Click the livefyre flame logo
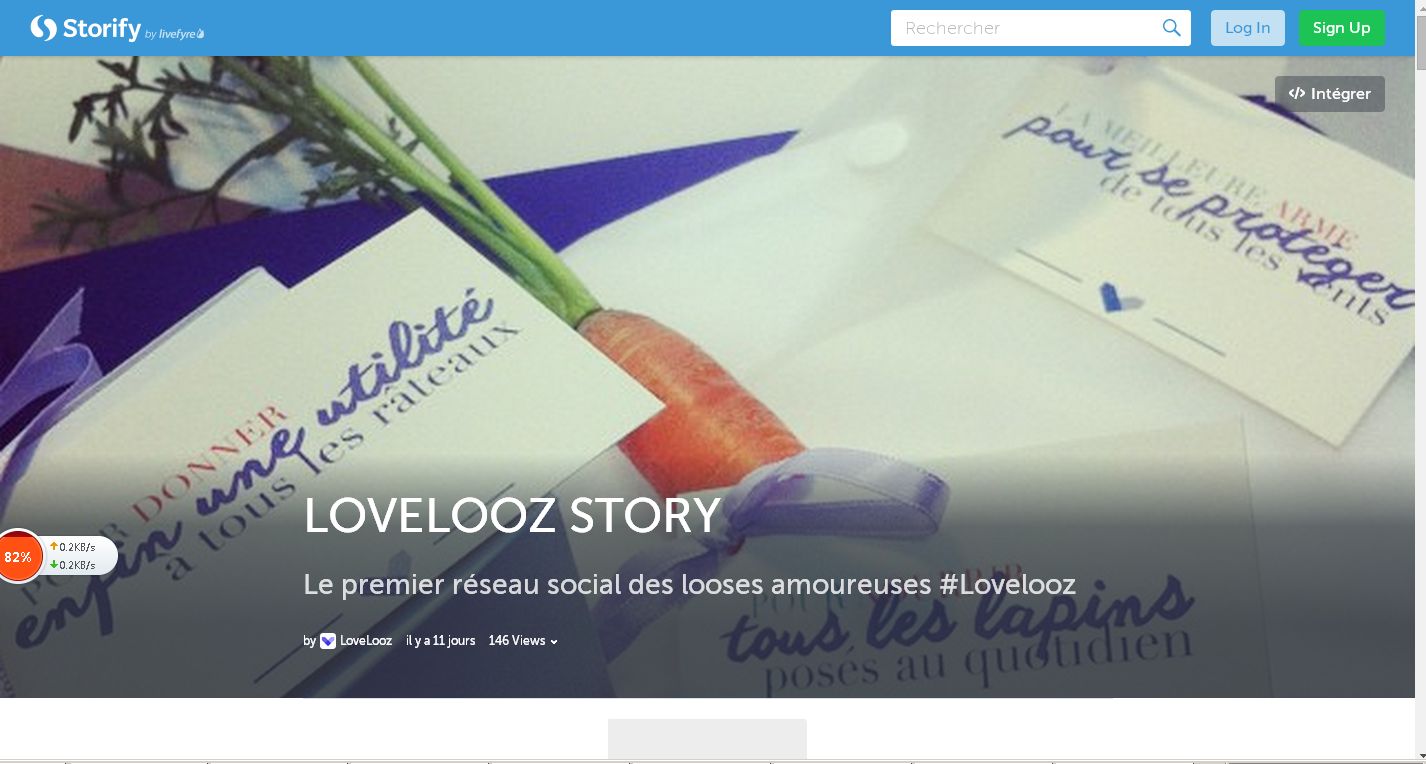This screenshot has width=1426, height=764. pos(201,34)
